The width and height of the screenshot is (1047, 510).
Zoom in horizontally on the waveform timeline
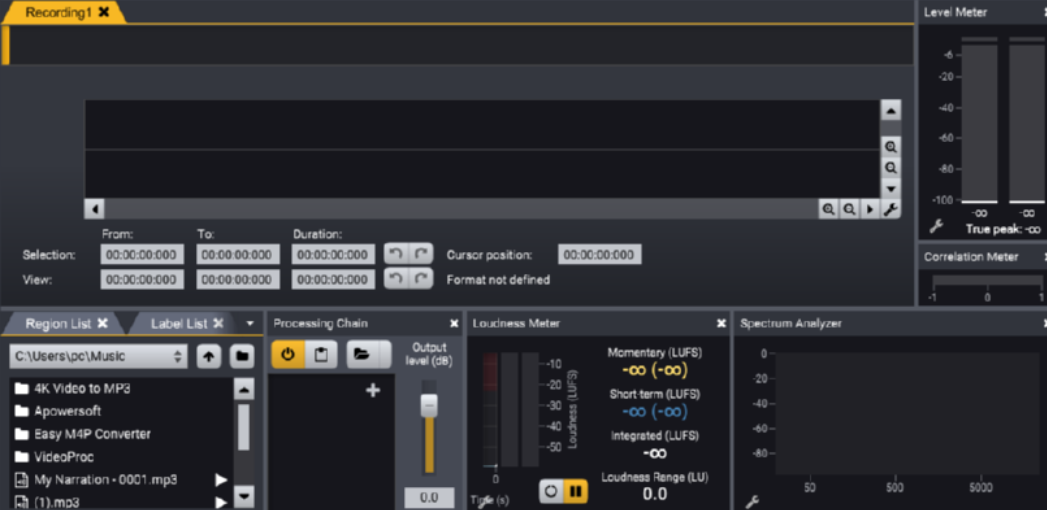(829, 210)
